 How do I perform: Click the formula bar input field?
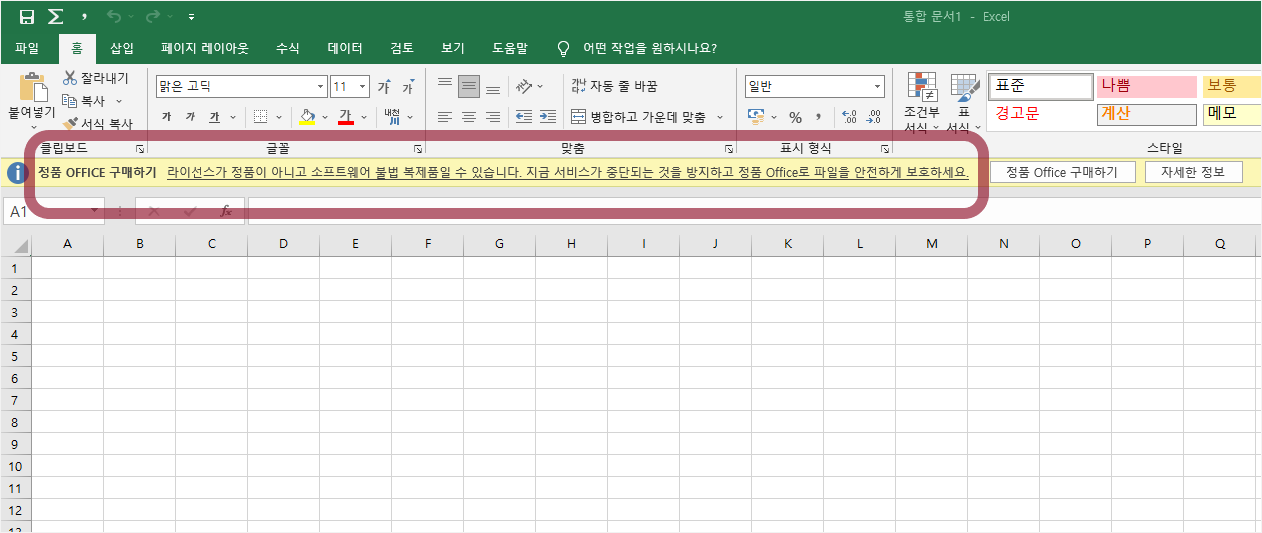click(x=755, y=211)
